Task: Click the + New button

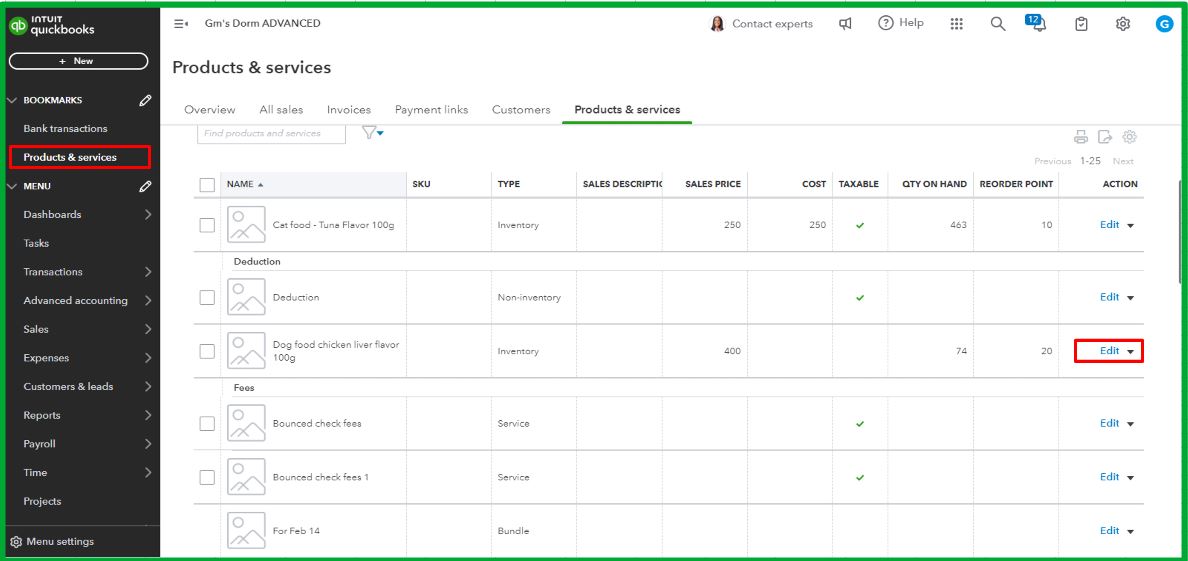Action: tap(78, 61)
